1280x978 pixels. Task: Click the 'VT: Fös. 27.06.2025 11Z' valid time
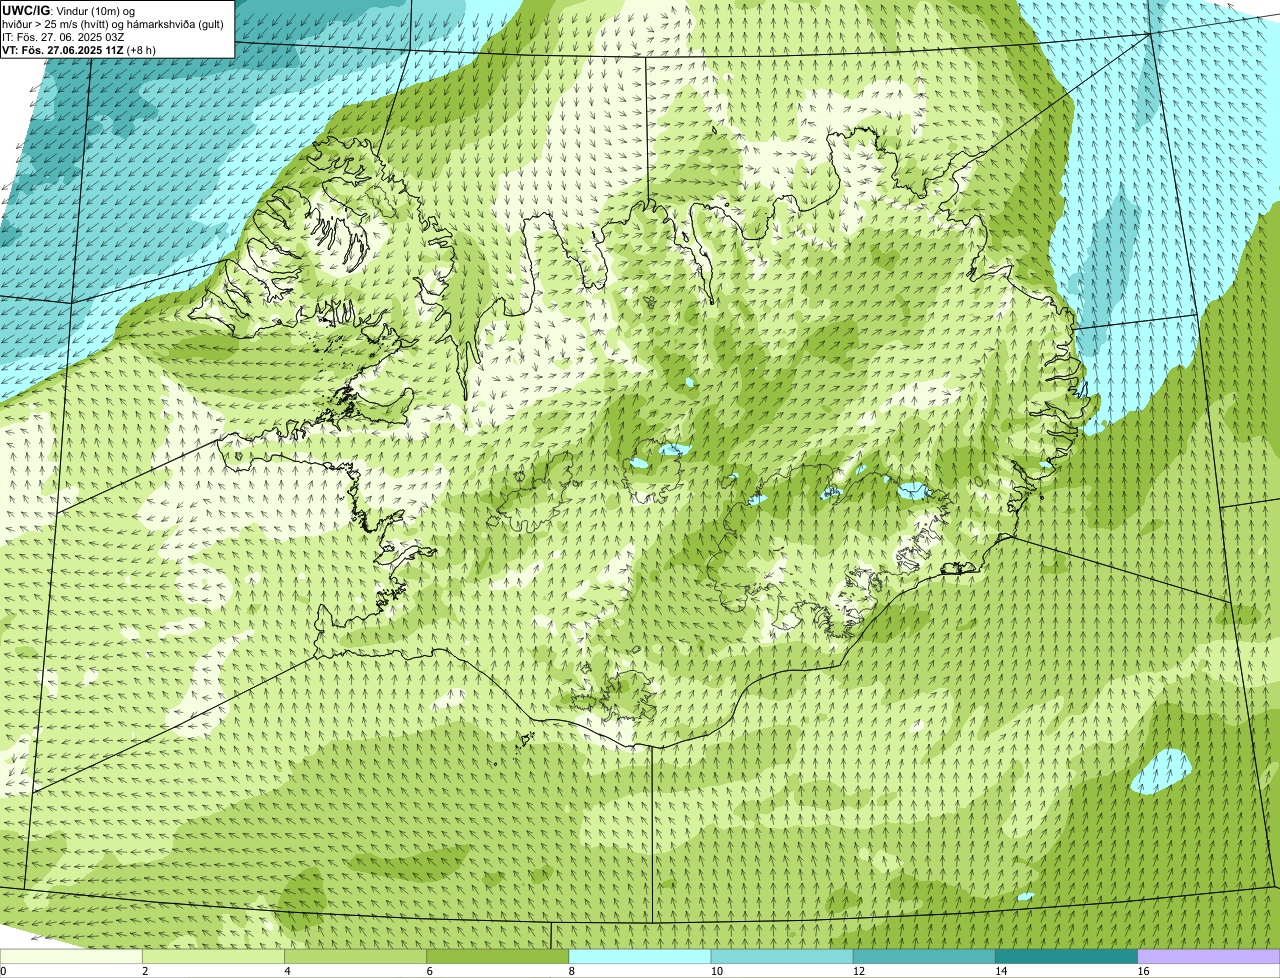[63, 49]
